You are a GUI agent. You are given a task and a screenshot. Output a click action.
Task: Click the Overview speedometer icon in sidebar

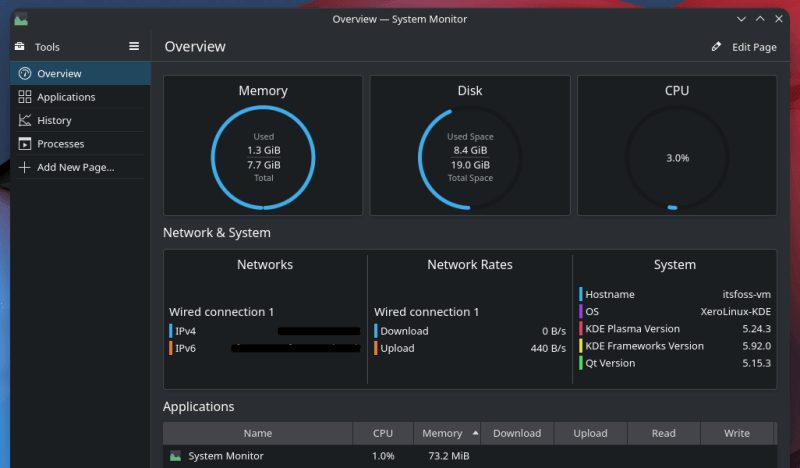[25, 74]
